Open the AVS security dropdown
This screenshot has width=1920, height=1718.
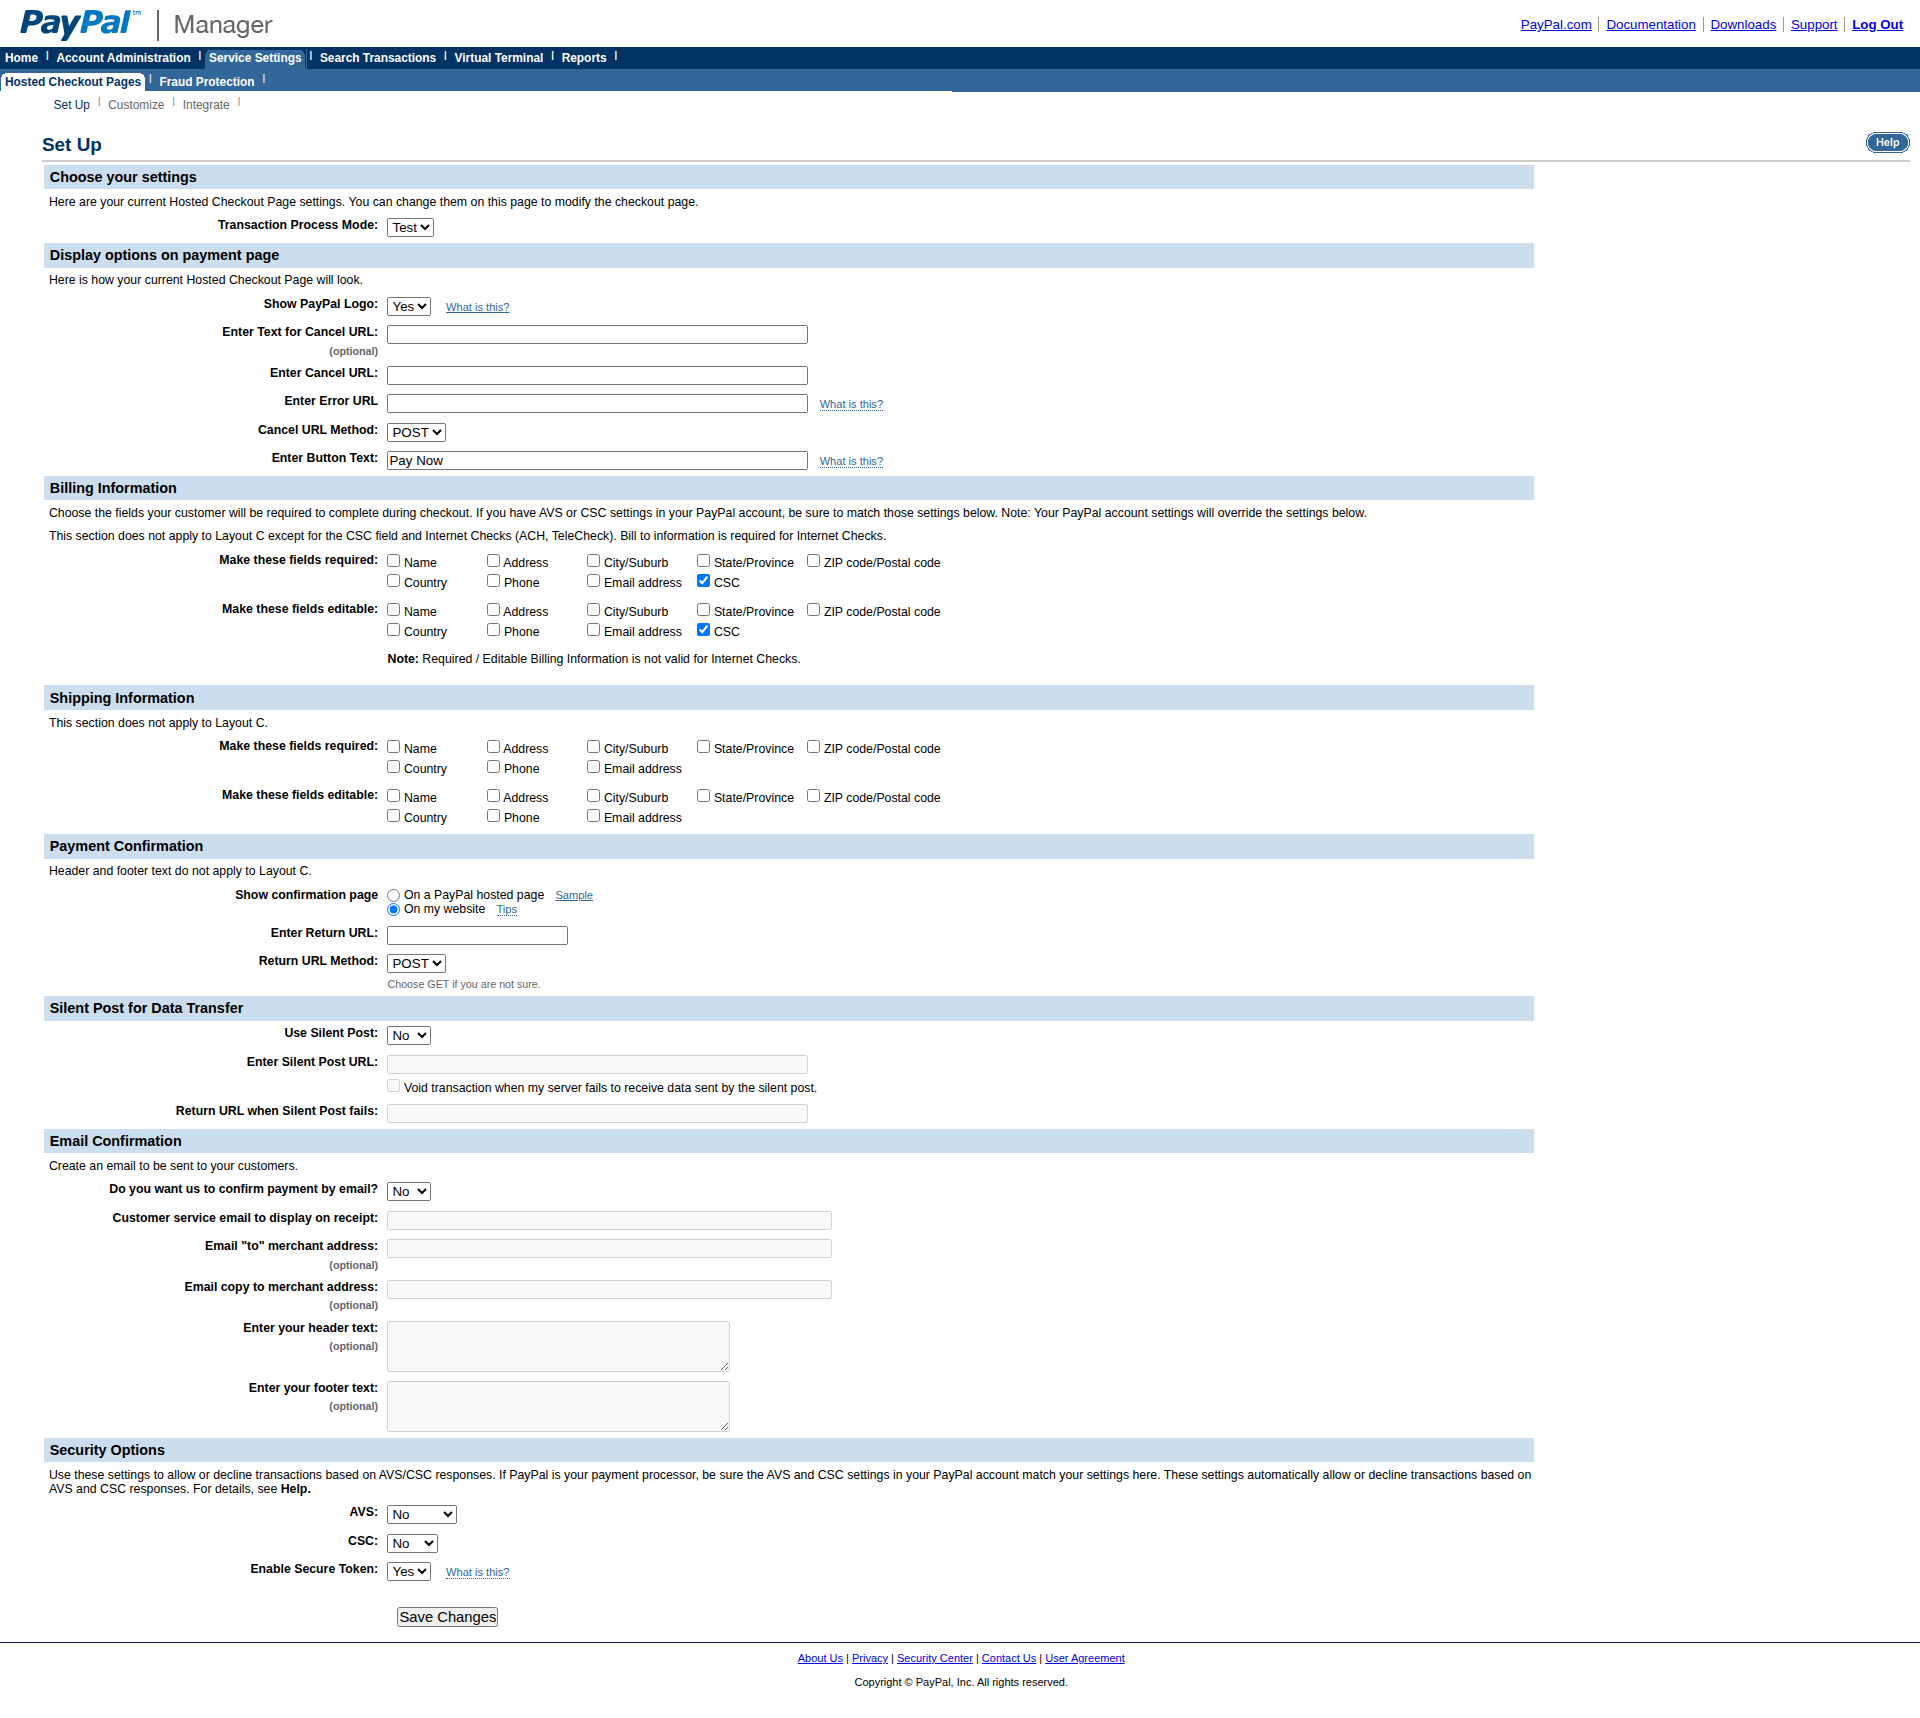[x=421, y=1515]
